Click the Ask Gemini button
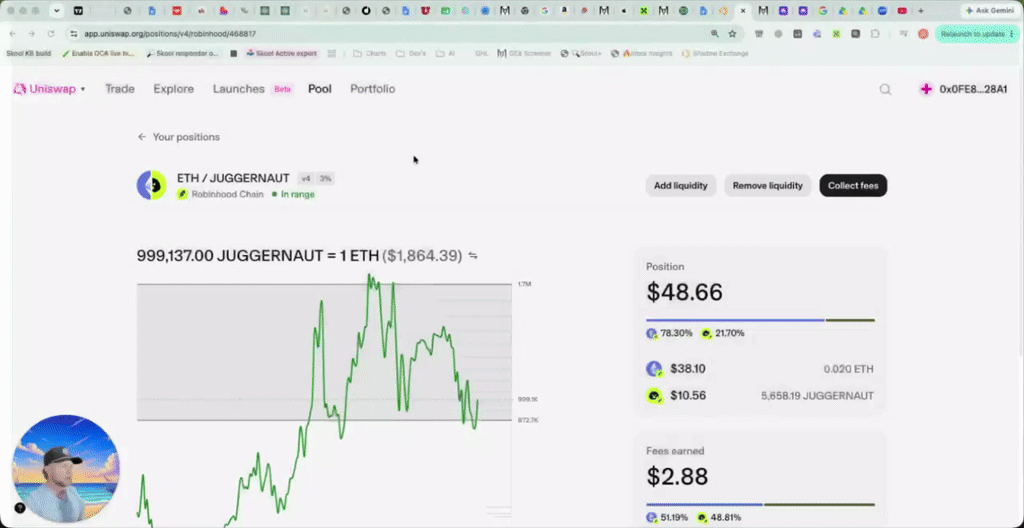1024x528 pixels. tap(990, 10)
